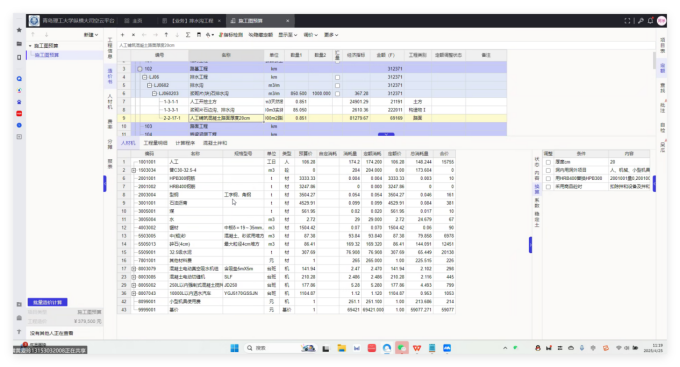Image resolution: width=680 pixels, height=367 pixels.
Task: Click the star favorites icon in left sidebar
Action: coord(19,30)
